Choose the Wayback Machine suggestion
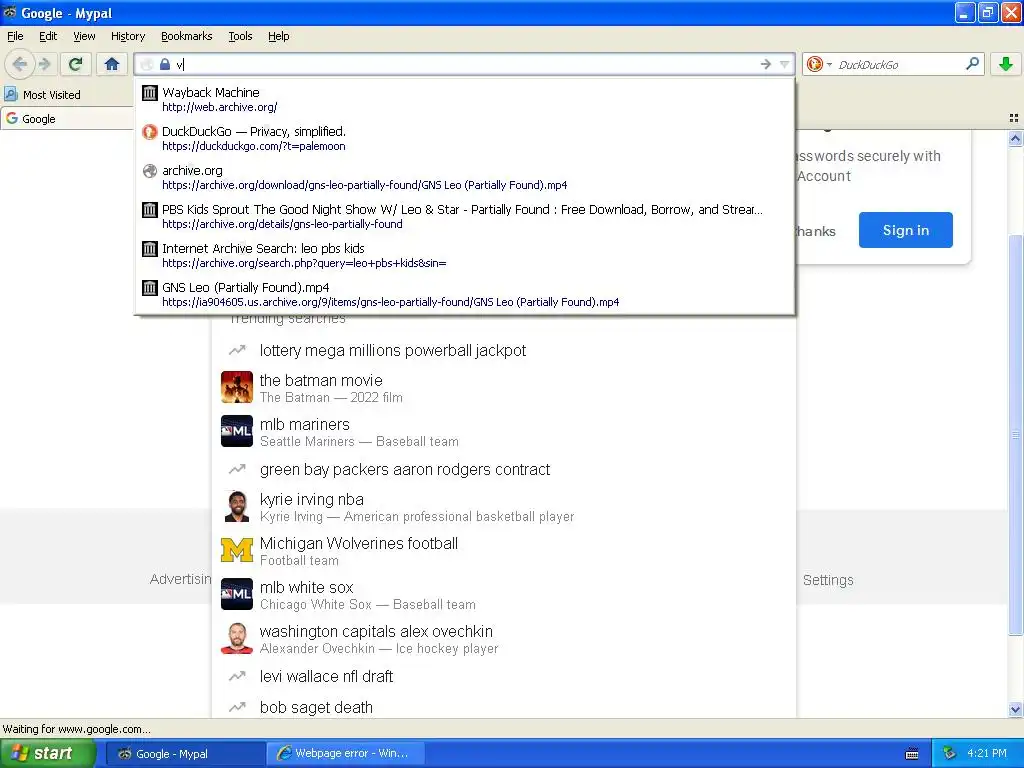 coord(464,99)
